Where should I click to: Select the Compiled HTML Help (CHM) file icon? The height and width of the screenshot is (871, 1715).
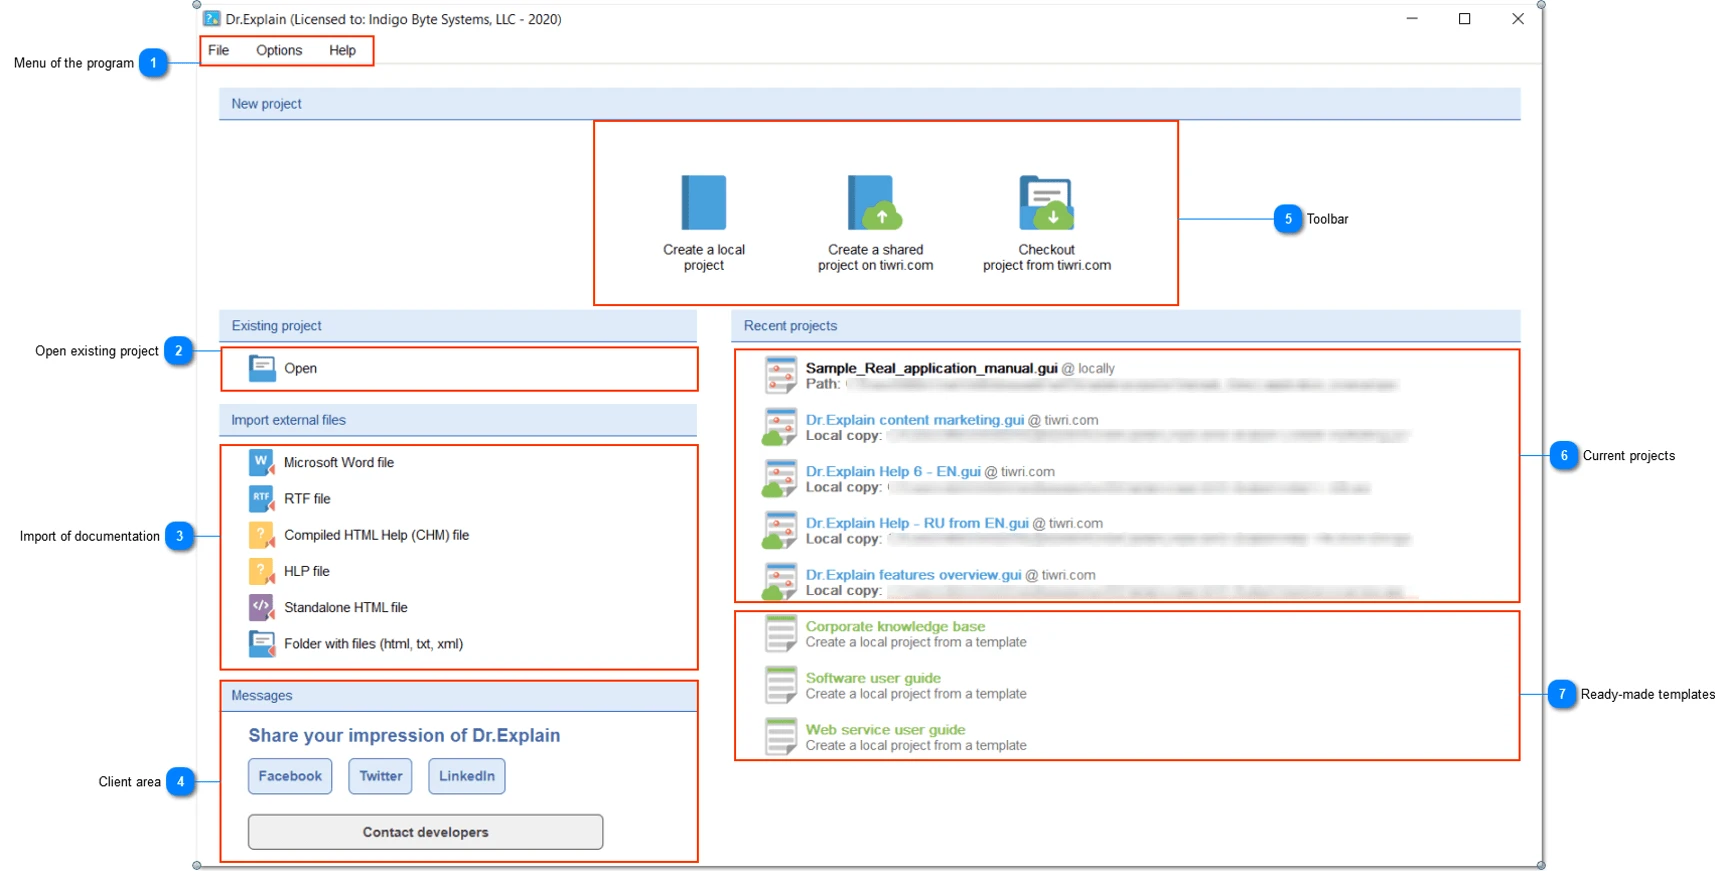pos(262,535)
